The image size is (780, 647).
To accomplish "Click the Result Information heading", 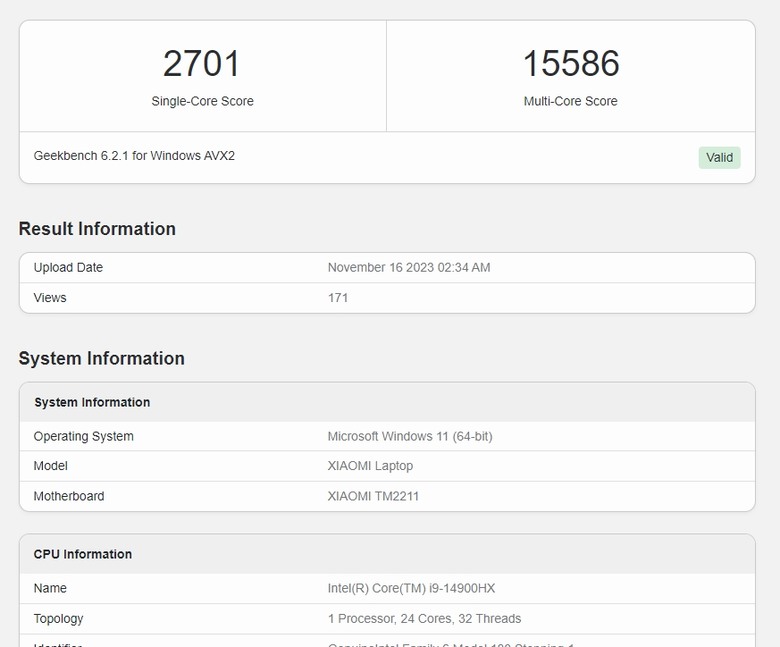I will [x=97, y=229].
